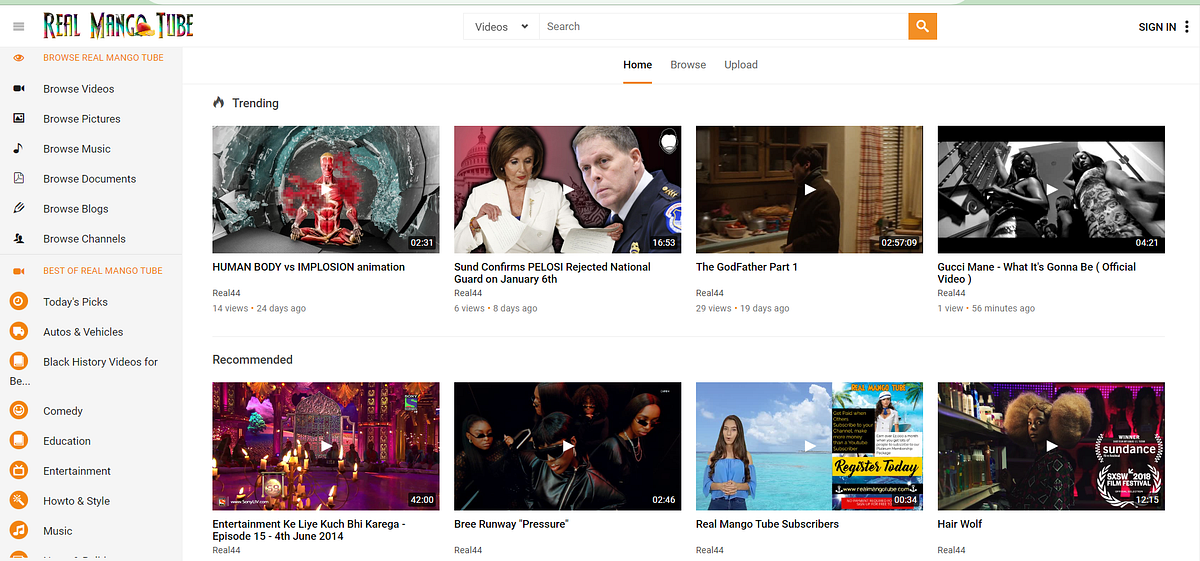Switch to the Upload tab

[x=741, y=65]
